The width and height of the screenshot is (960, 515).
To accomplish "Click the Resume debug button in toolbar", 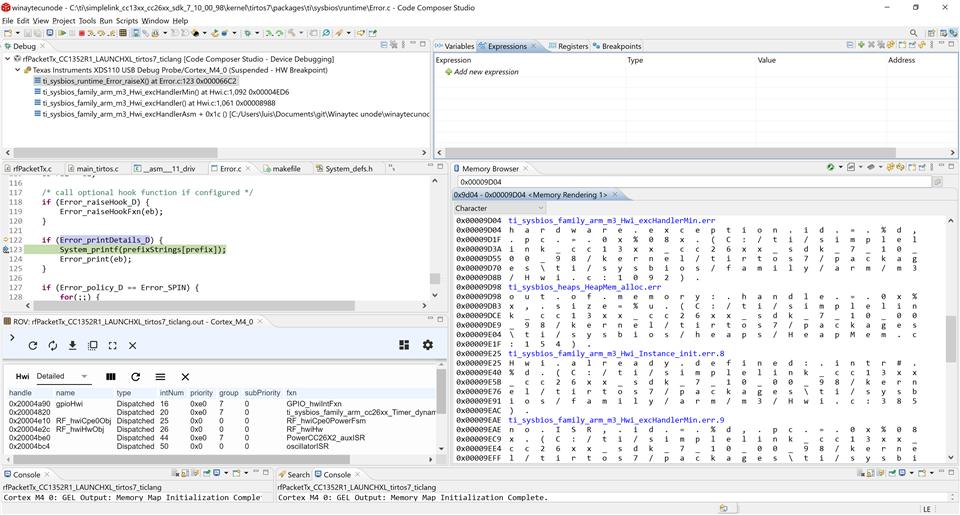I will 62,33.
